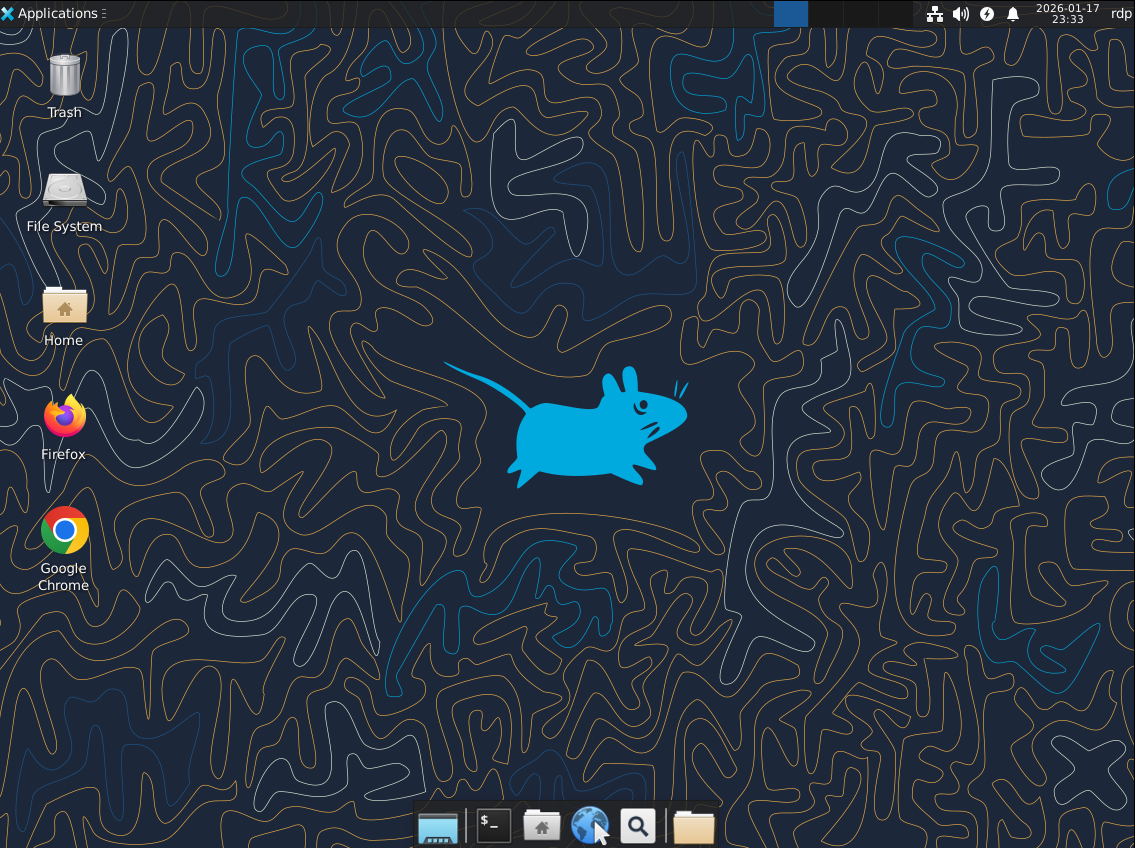Open Google Chrome from the desktop
Screen dimensions: 1135x848
(x=64, y=530)
